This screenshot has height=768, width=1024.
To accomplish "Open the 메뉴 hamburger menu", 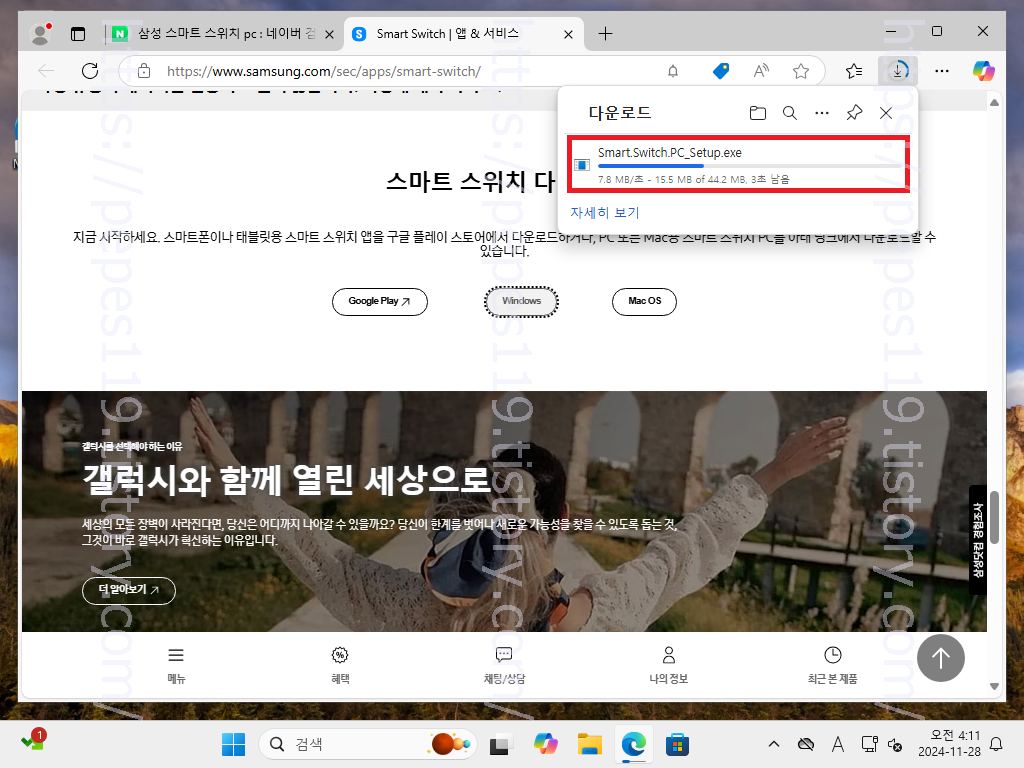I will point(176,665).
